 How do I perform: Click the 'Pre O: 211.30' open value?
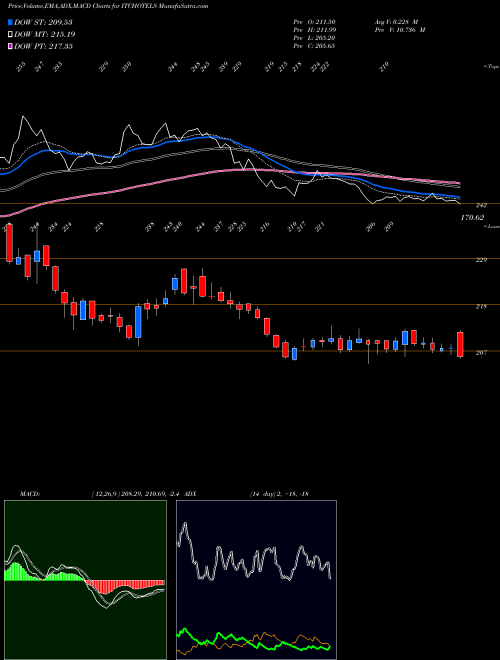[x=314, y=22]
